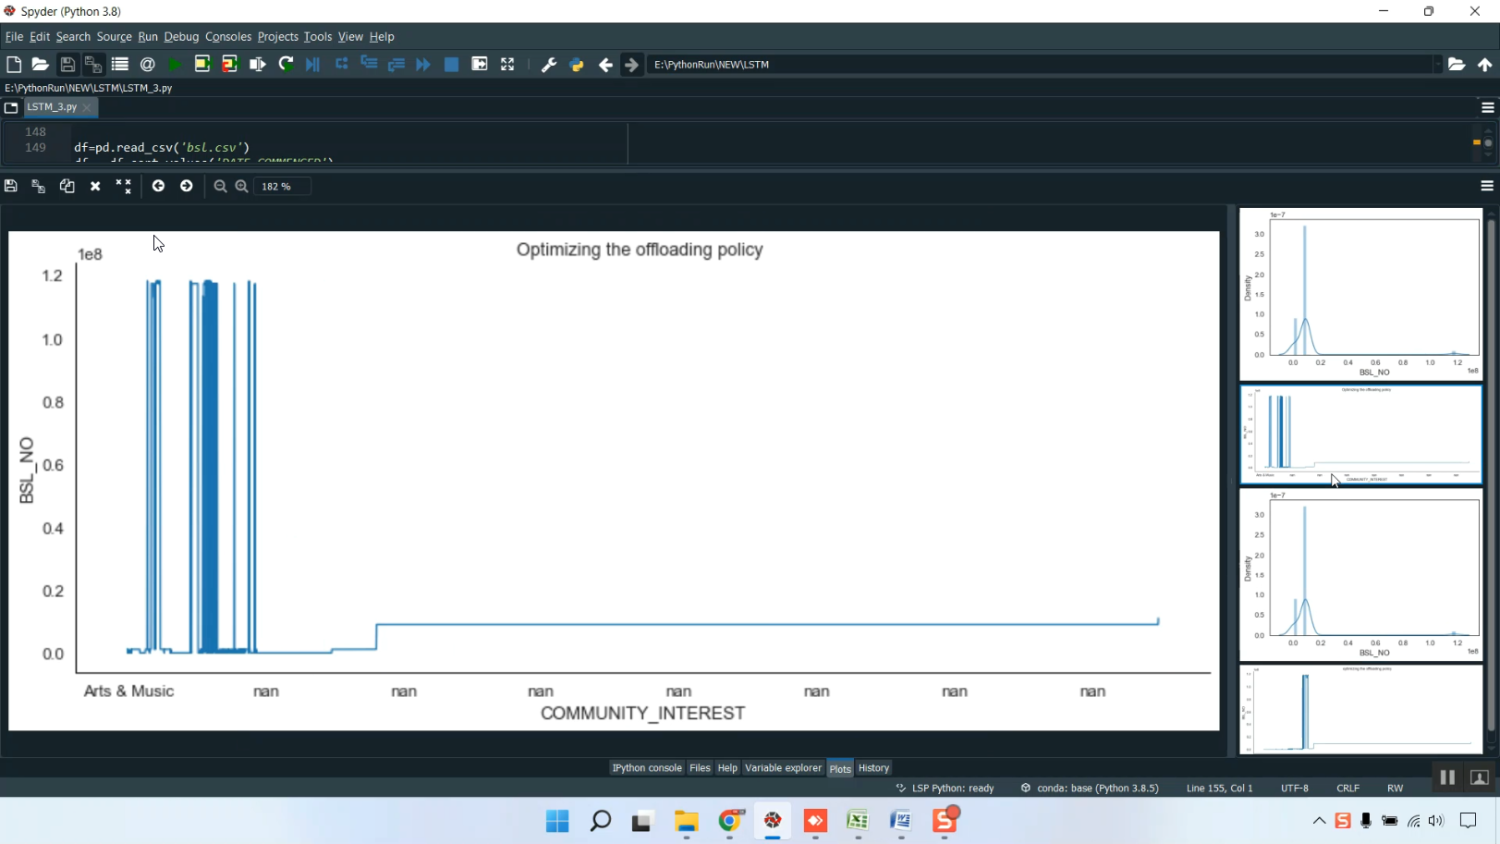Open Spyder preferences via wrench icon
The width and height of the screenshot is (1500, 844).
(548, 64)
